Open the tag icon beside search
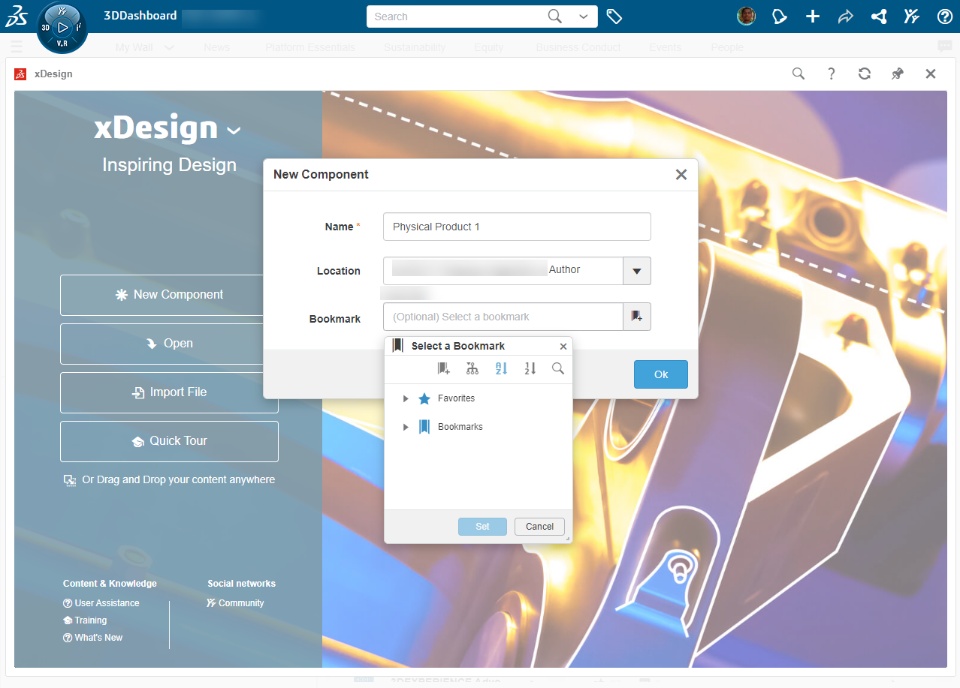The width and height of the screenshot is (960, 688). click(614, 17)
